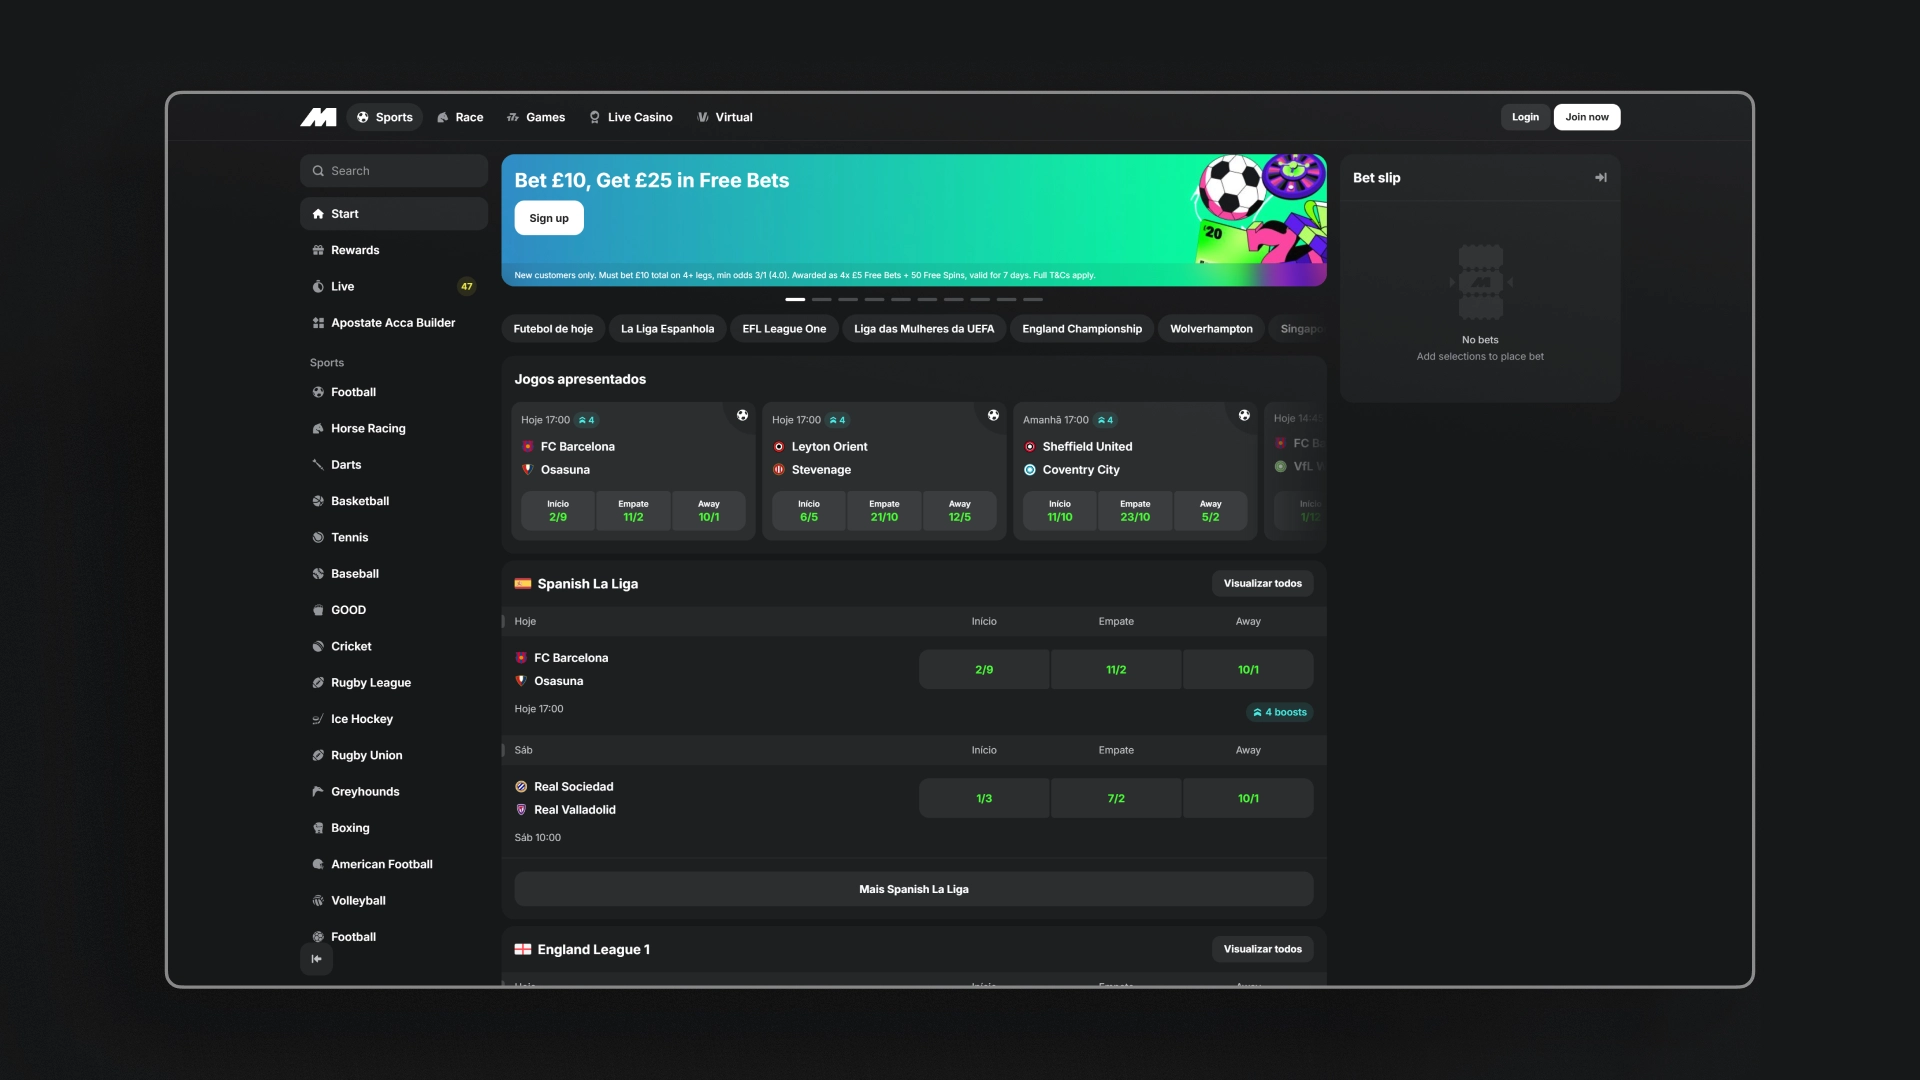Viewport: 1920px width, 1080px height.
Task: Open Live events in sidebar
Action: point(394,286)
